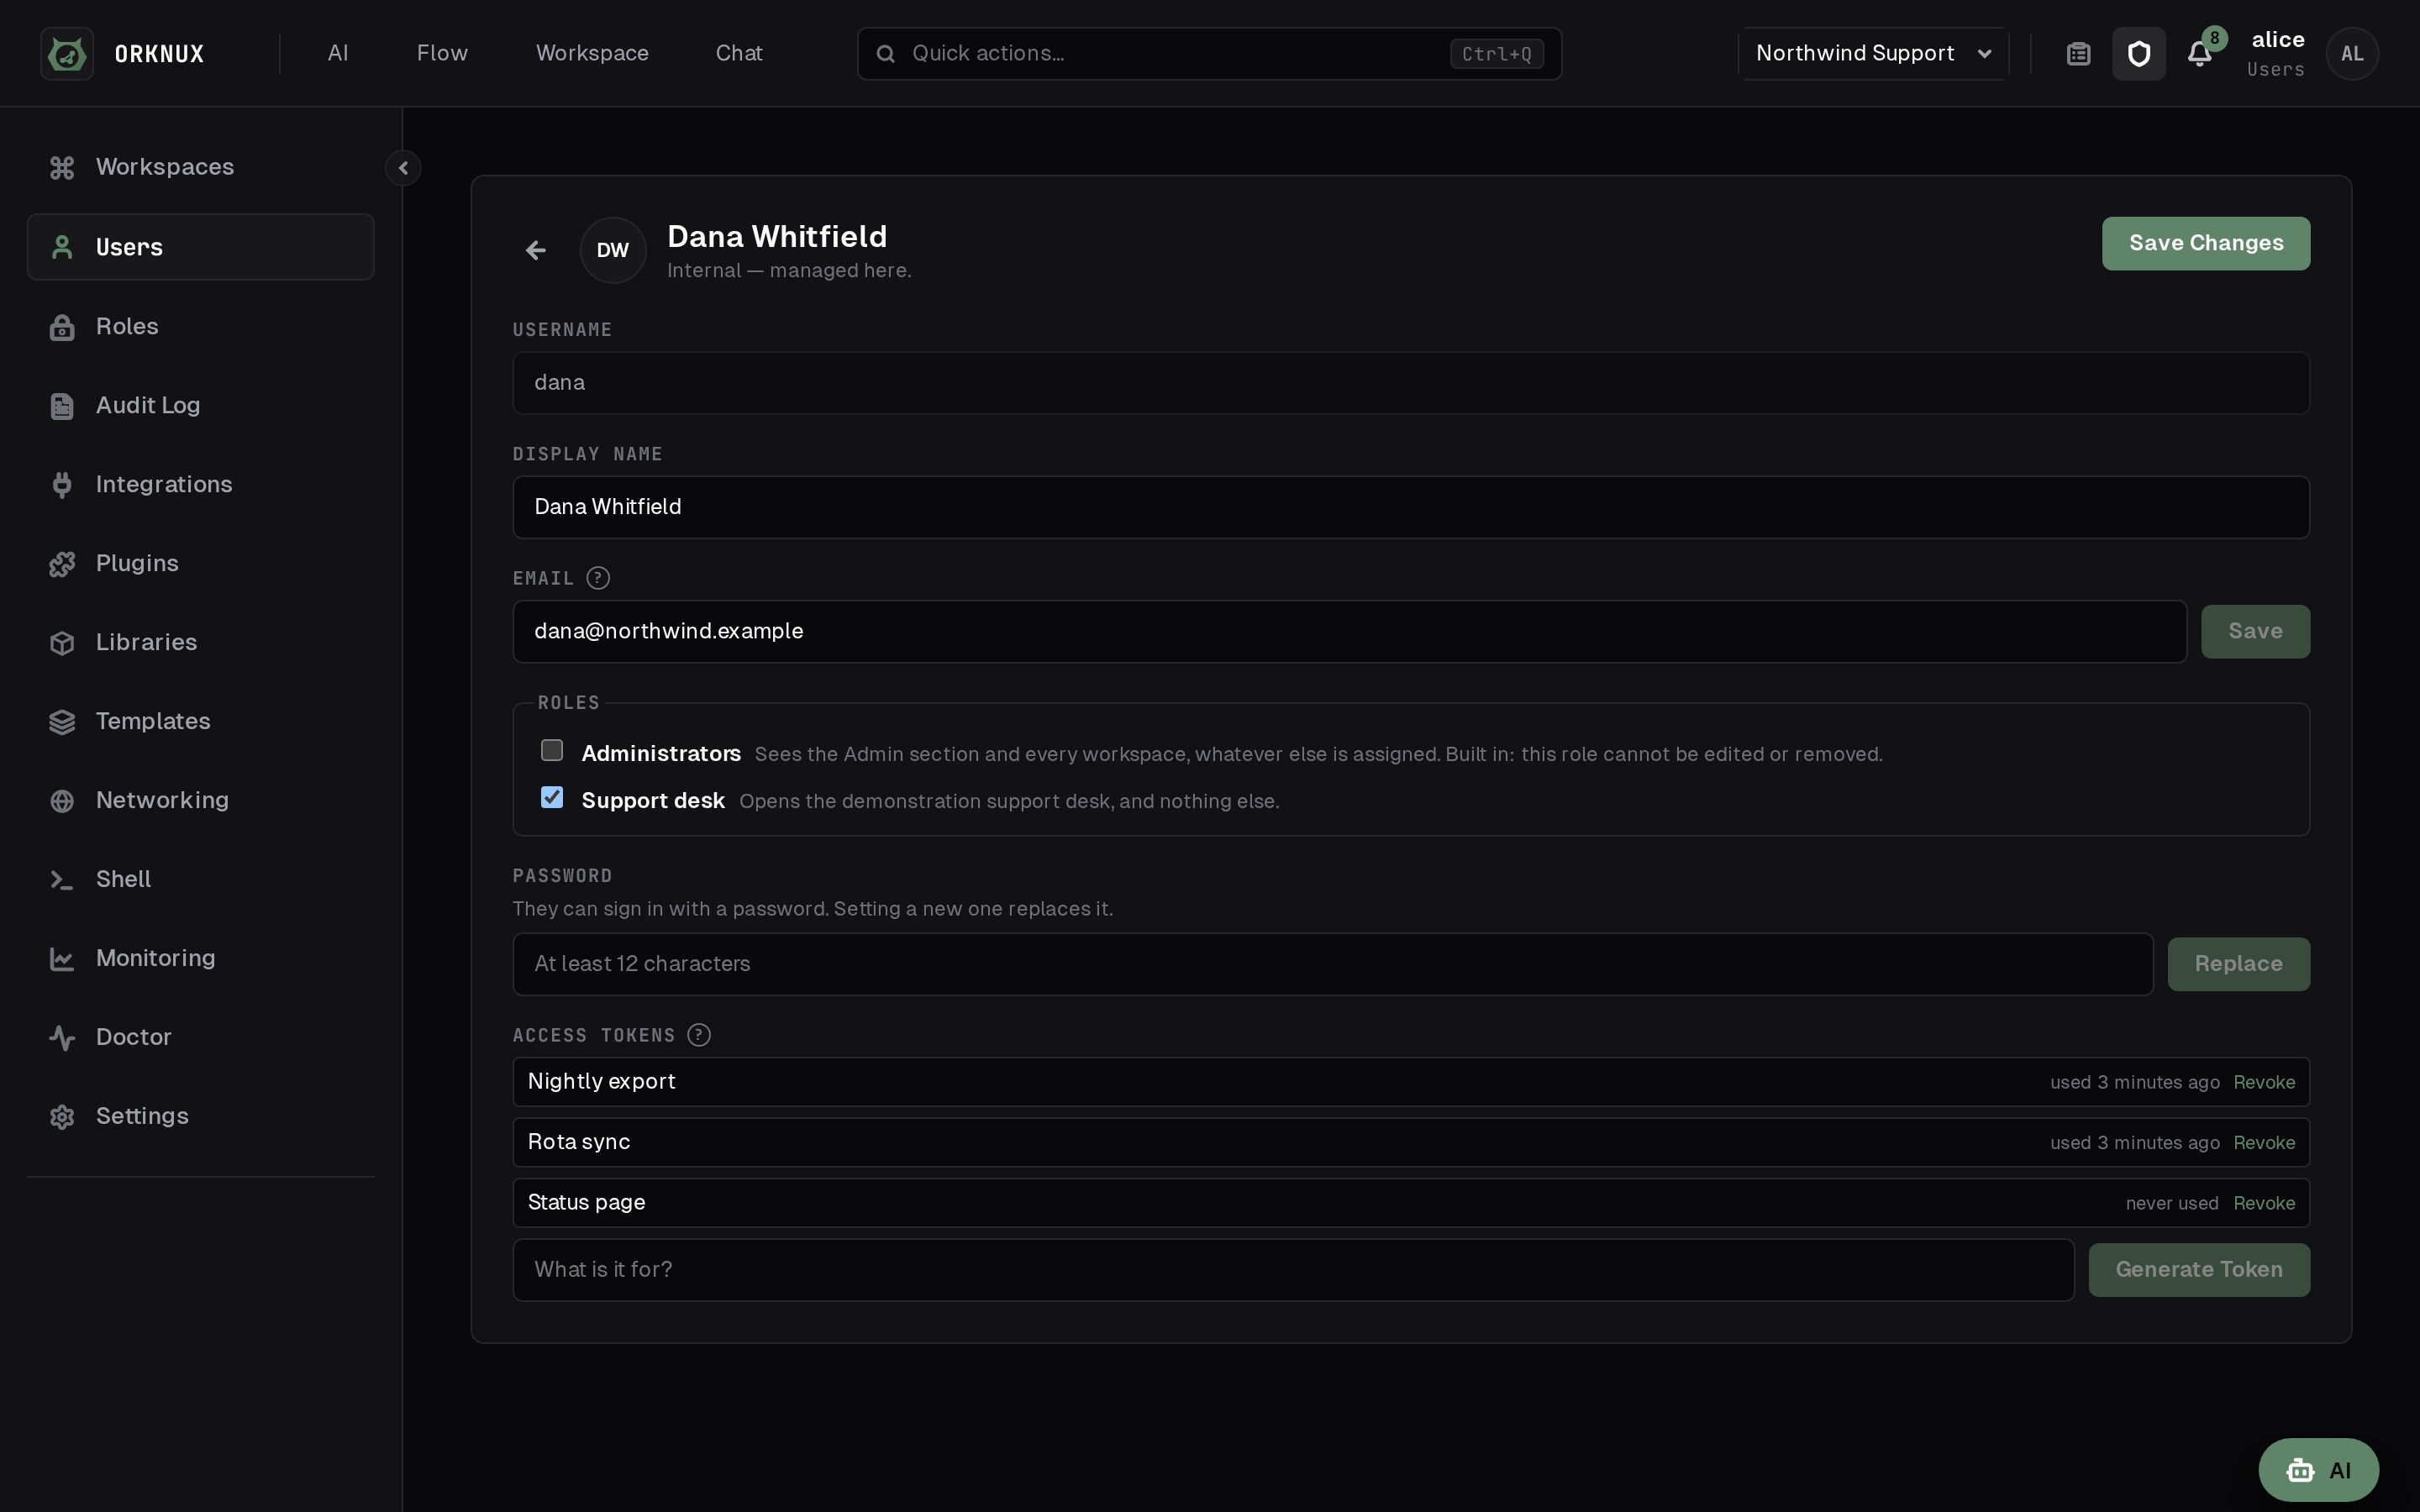Viewport: 2420px width, 1512px height.
Task: Open the Roles sidebar section
Action: coord(200,326)
